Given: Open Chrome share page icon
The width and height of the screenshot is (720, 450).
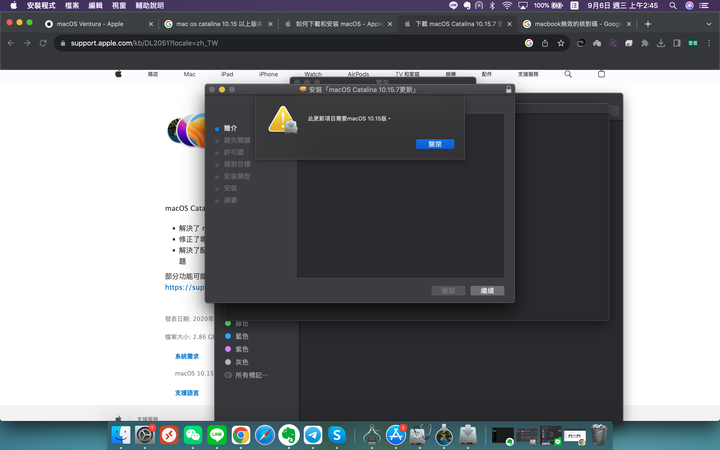Looking at the screenshot, I should 545,43.
